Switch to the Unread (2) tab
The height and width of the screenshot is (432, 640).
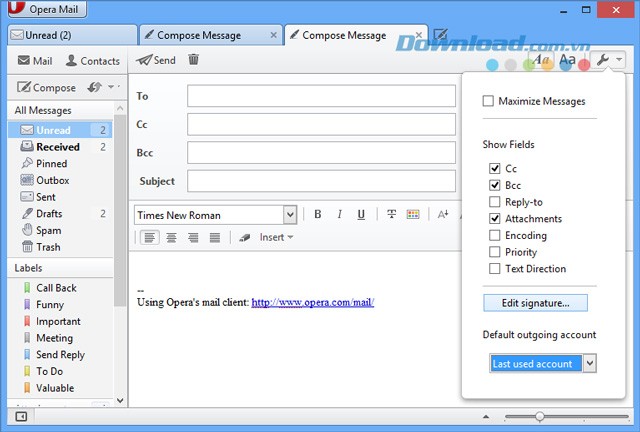(x=72, y=35)
